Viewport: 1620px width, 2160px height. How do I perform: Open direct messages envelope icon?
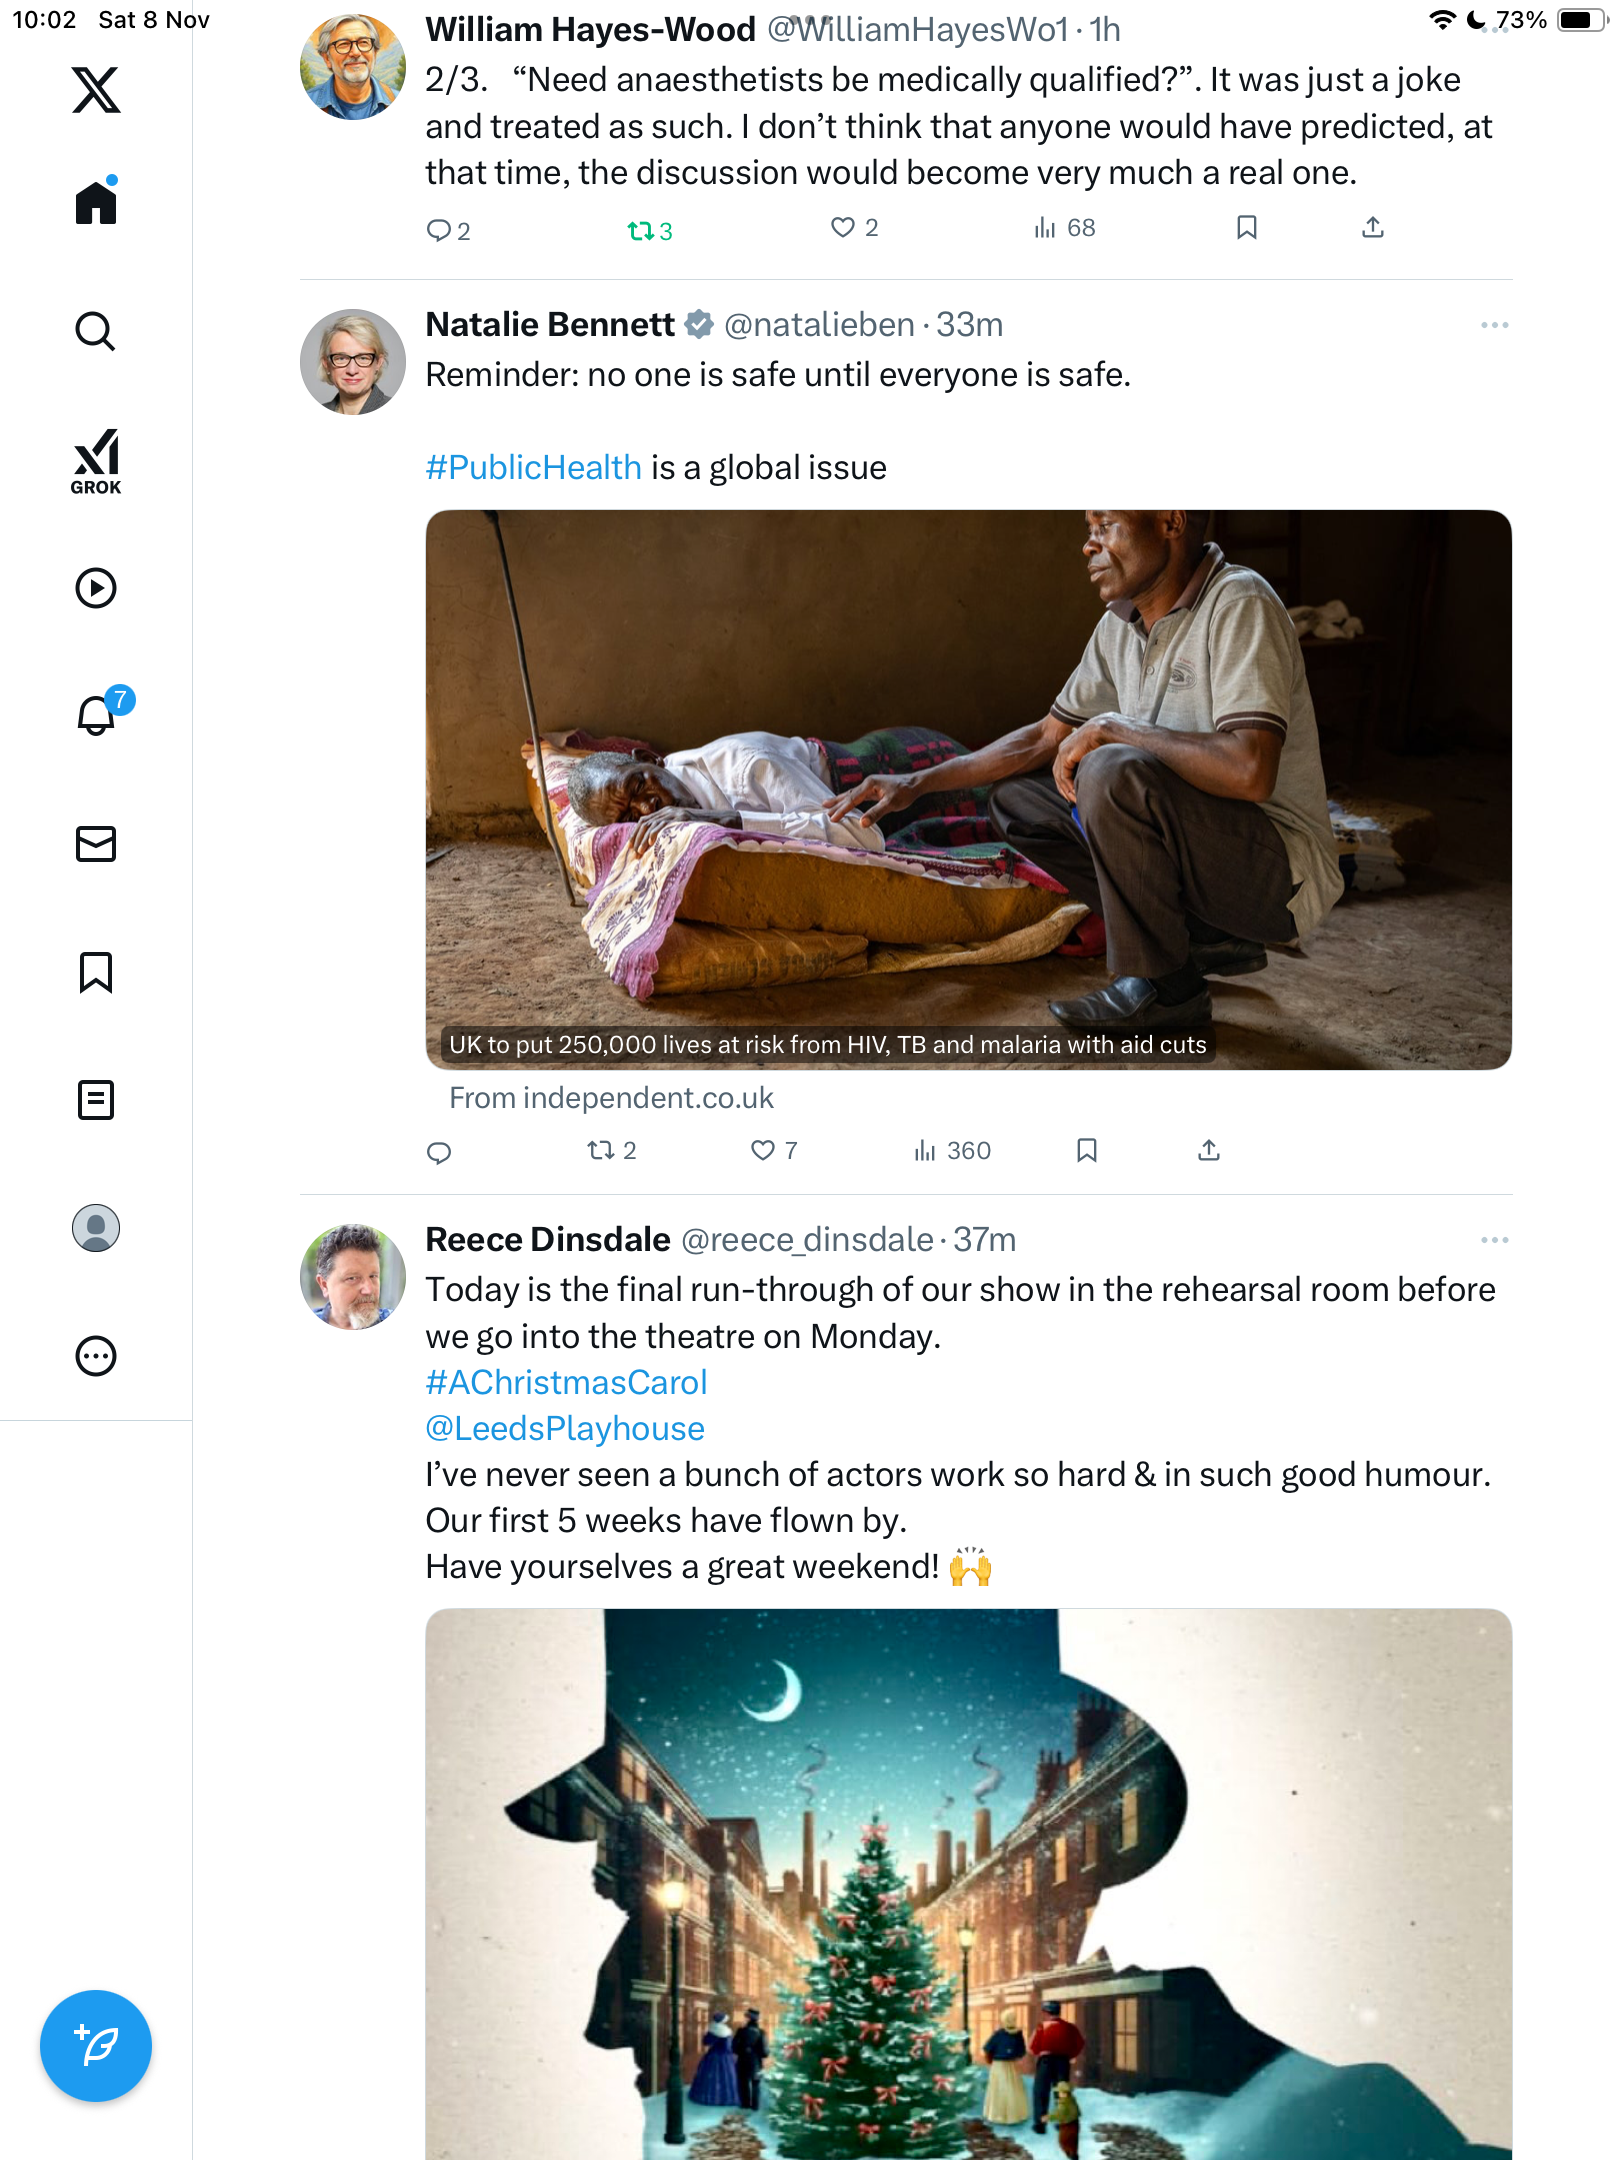96,844
